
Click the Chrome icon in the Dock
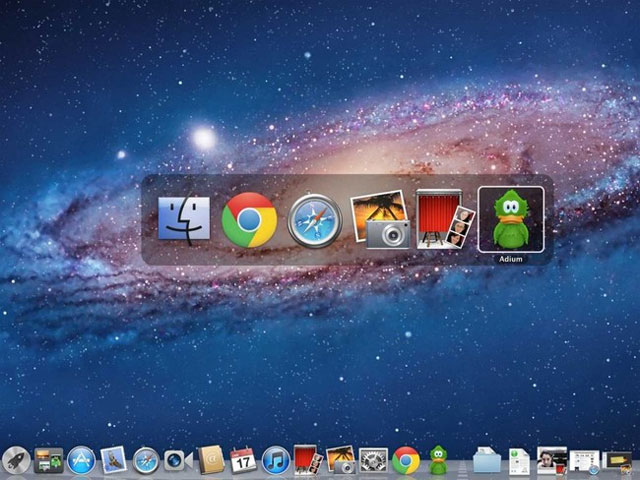click(405, 460)
